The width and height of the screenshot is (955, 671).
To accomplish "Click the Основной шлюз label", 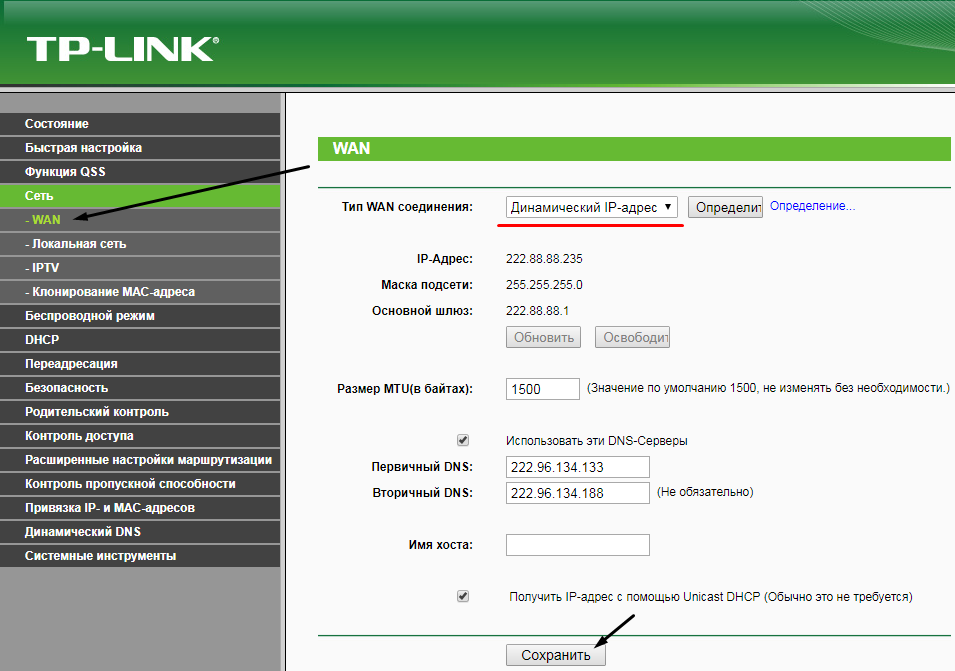I will (x=422, y=311).
